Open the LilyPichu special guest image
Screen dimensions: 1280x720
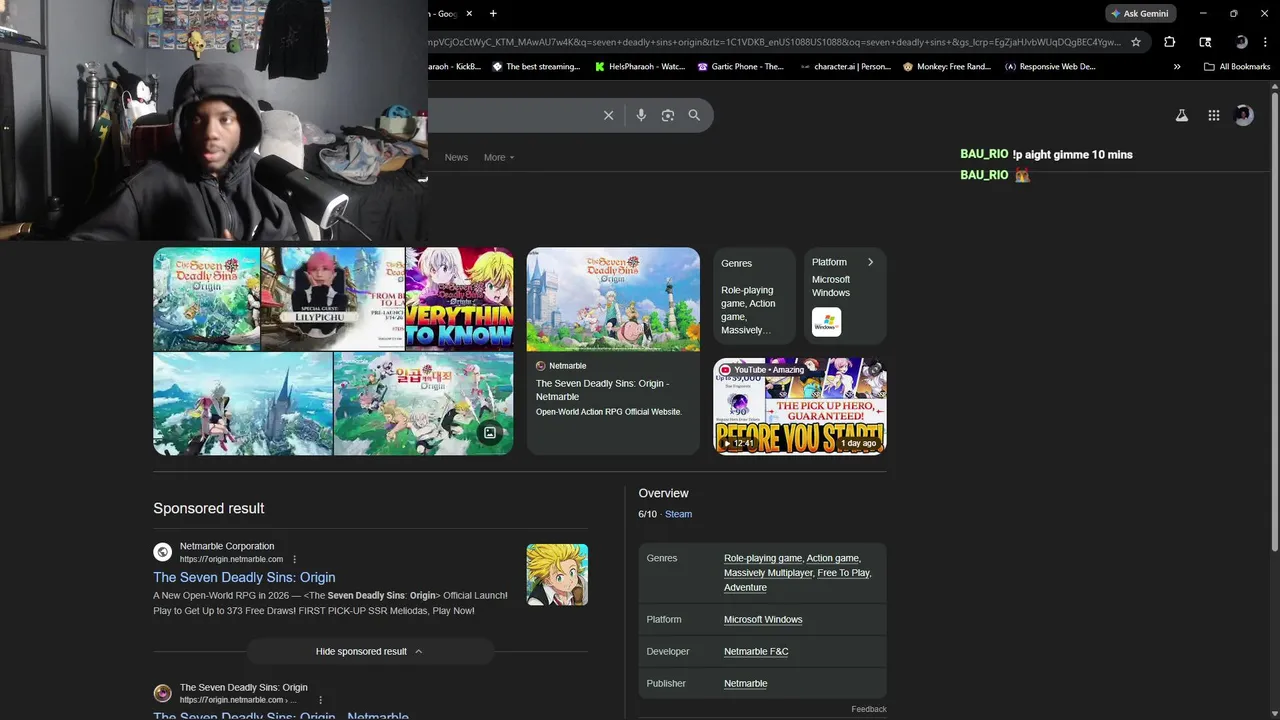[x=333, y=299]
